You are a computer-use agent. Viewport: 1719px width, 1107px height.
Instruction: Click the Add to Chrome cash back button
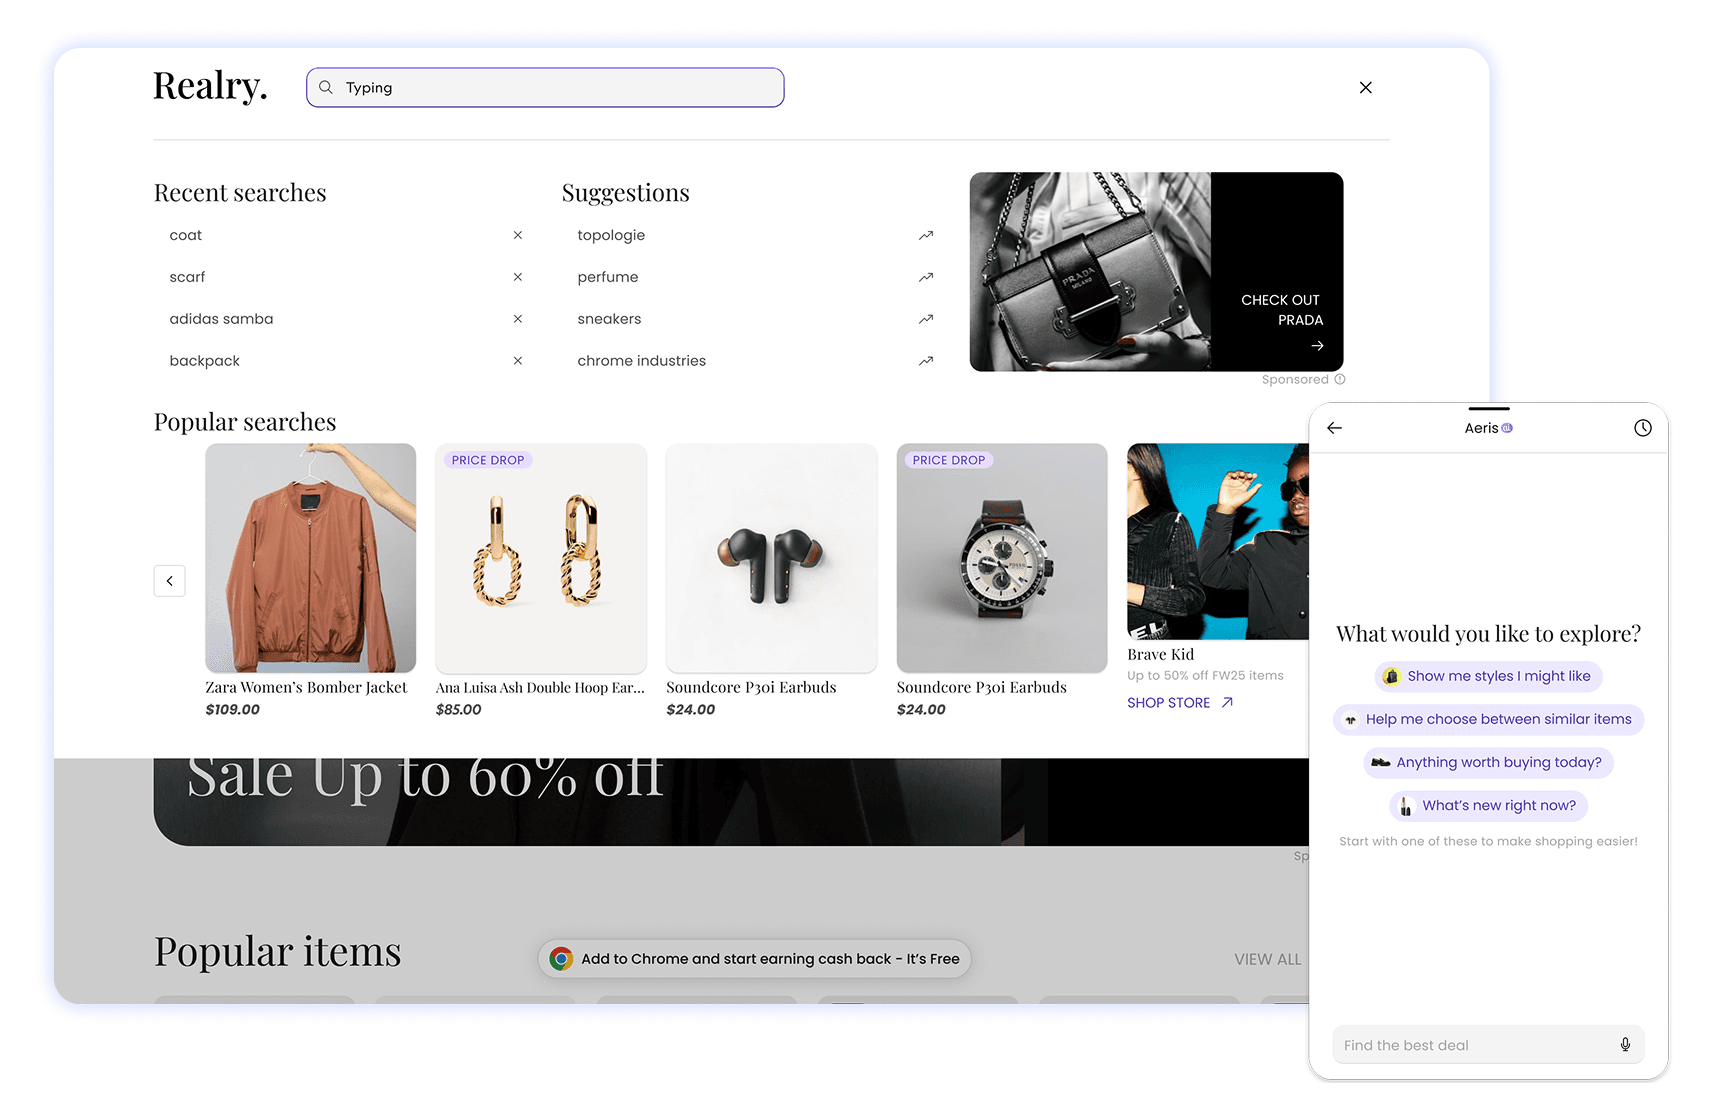[x=755, y=959]
